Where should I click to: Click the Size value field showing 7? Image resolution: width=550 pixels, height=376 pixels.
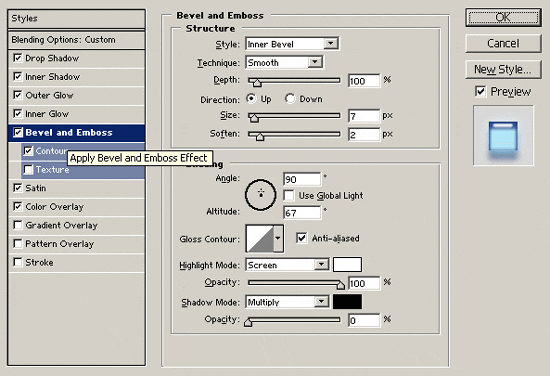coord(364,116)
